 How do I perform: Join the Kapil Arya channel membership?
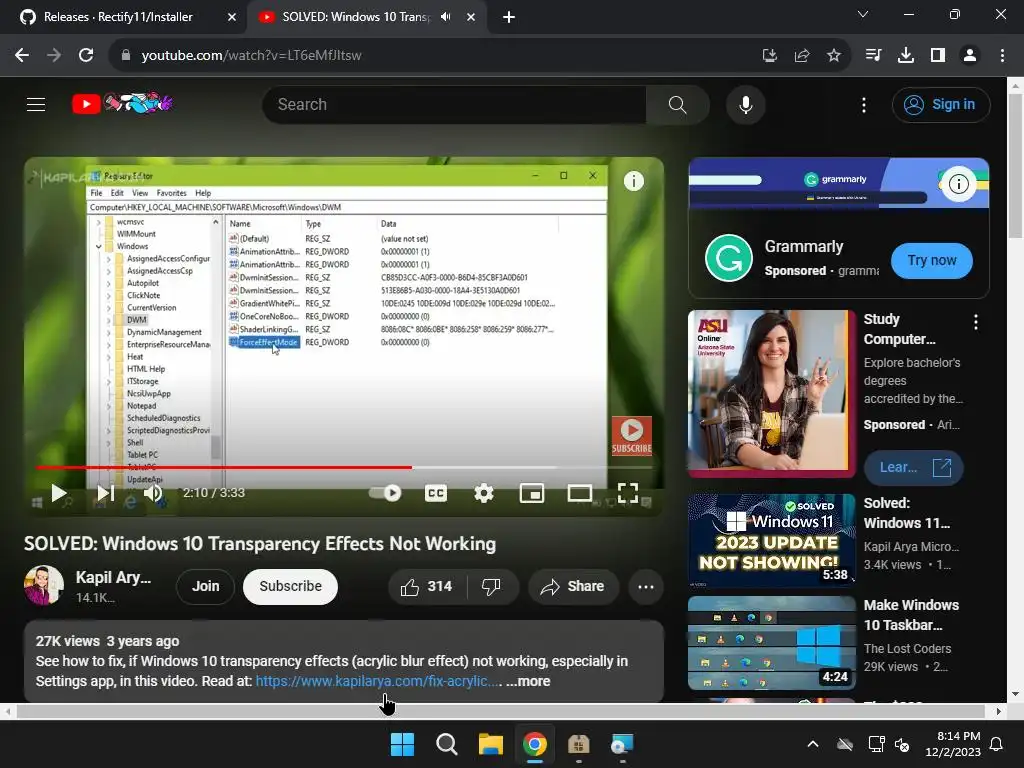[205, 586]
